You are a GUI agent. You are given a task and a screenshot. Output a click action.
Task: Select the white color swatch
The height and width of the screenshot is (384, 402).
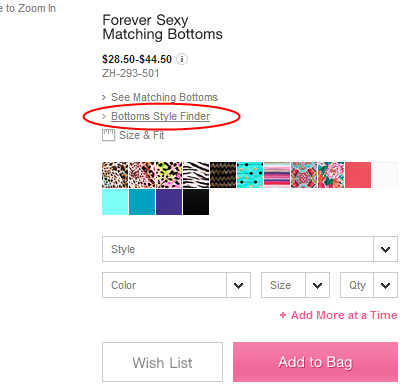click(x=385, y=175)
